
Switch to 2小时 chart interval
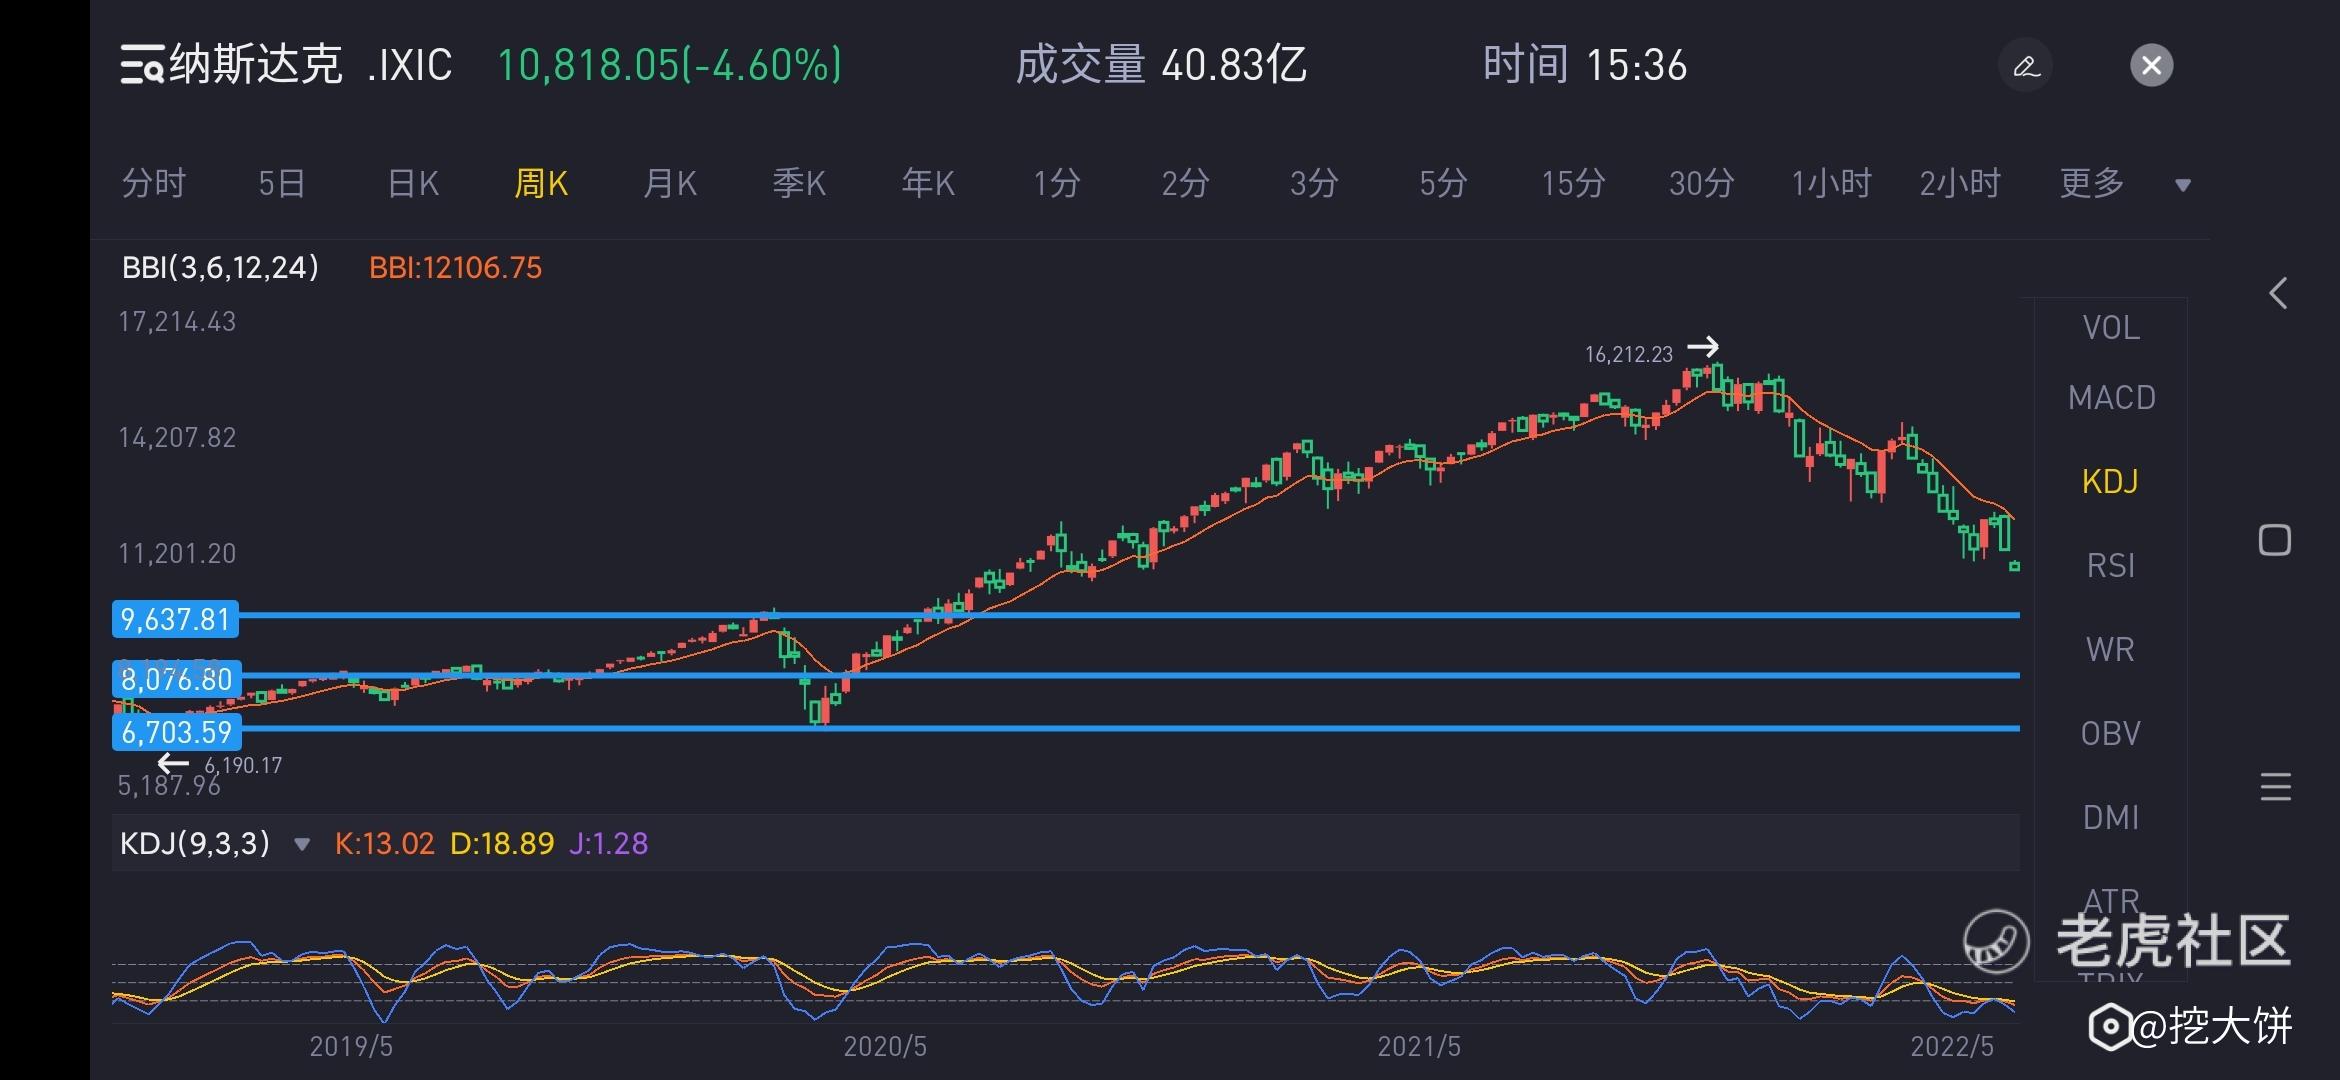1959,184
